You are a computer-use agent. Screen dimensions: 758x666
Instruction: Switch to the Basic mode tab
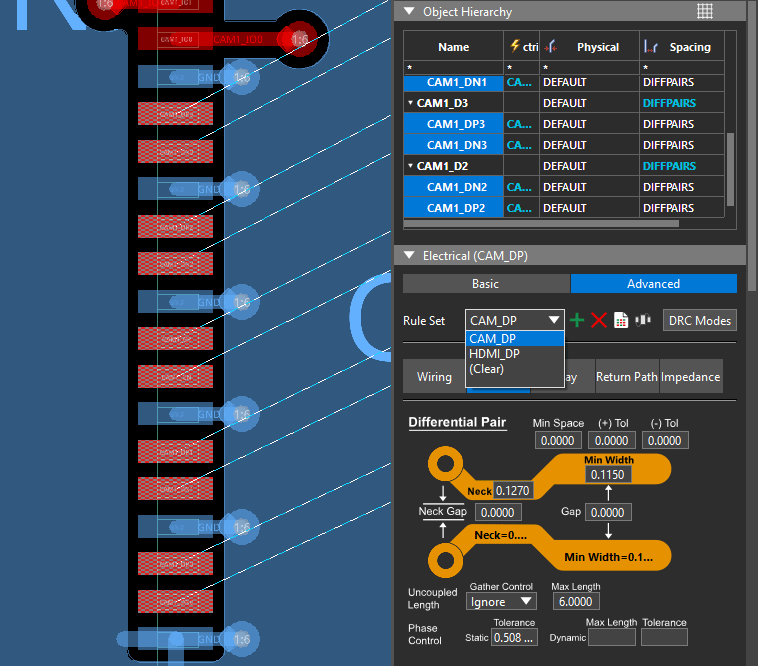tap(485, 284)
